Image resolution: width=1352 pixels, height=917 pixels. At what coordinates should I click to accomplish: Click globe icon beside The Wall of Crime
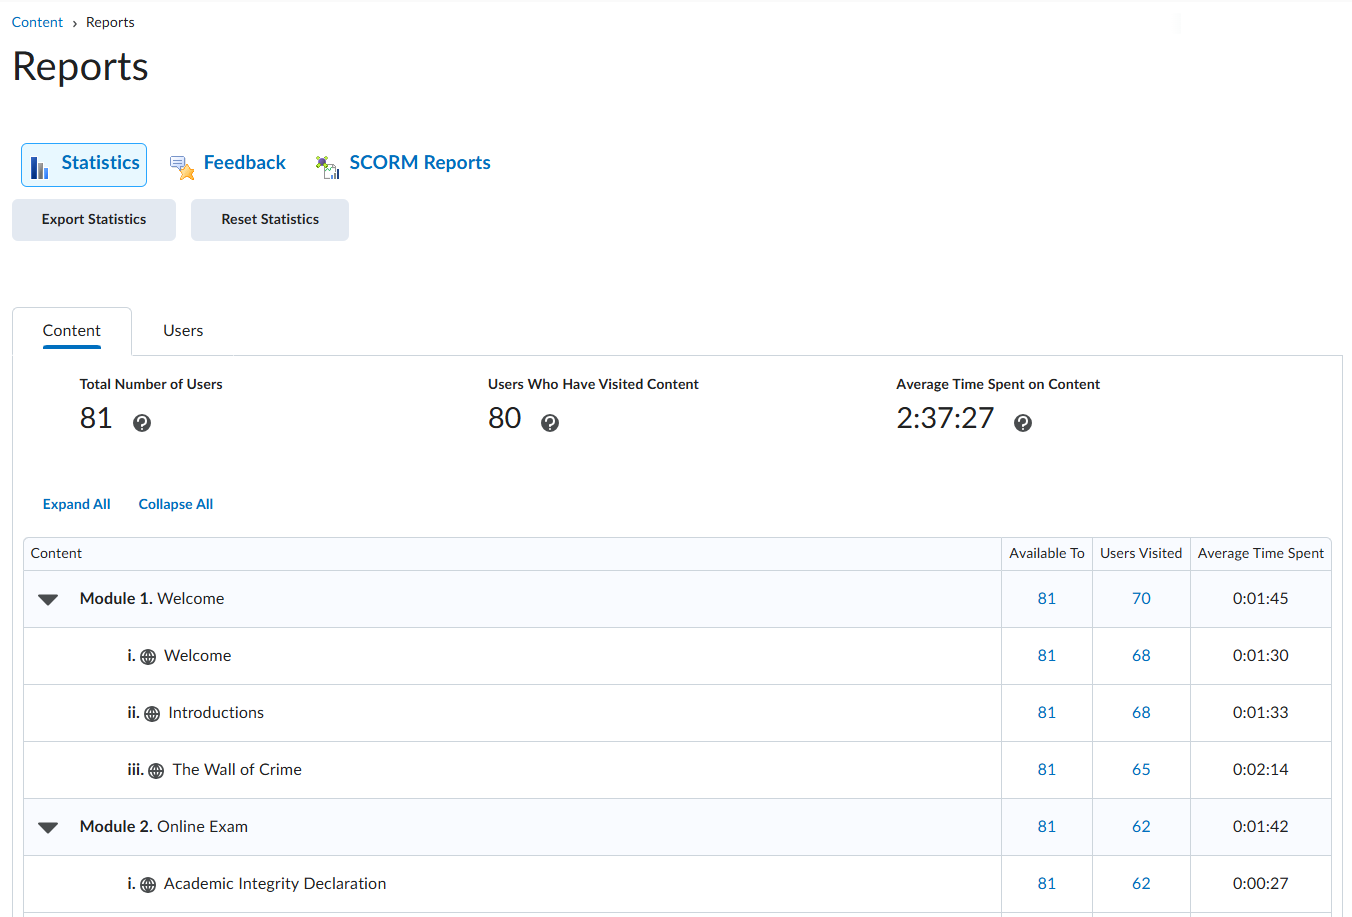(156, 771)
